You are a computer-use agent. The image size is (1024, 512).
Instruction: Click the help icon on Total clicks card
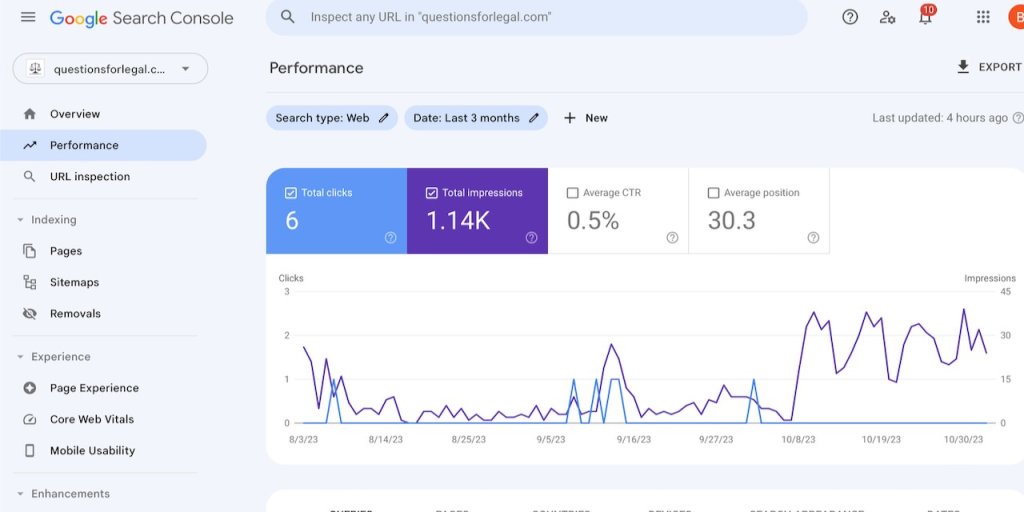(x=391, y=238)
